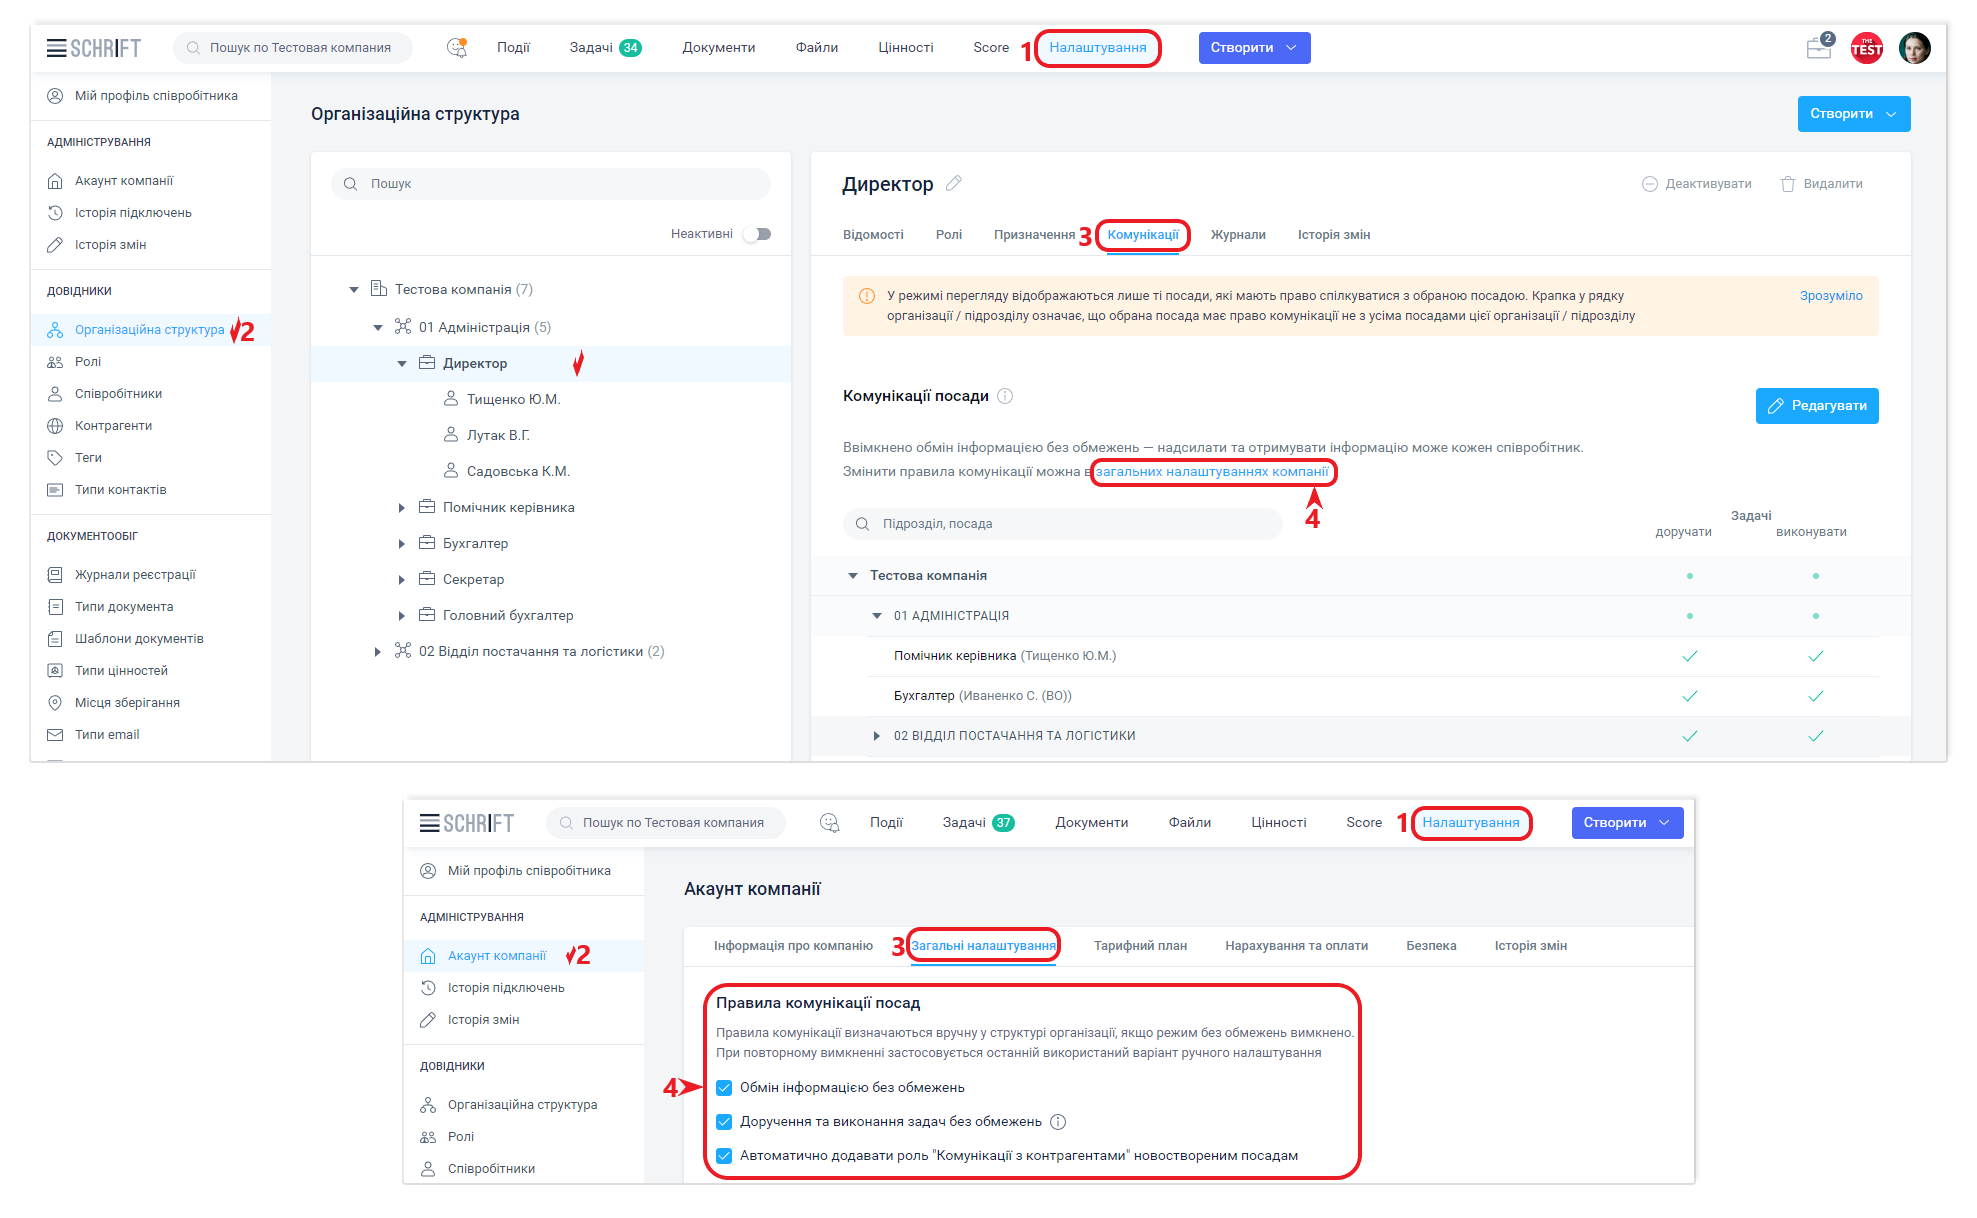This screenshot has width=1977, height=1218.
Task: Uncheck Доручення та виконання задач без обмежень
Action: point(724,1122)
